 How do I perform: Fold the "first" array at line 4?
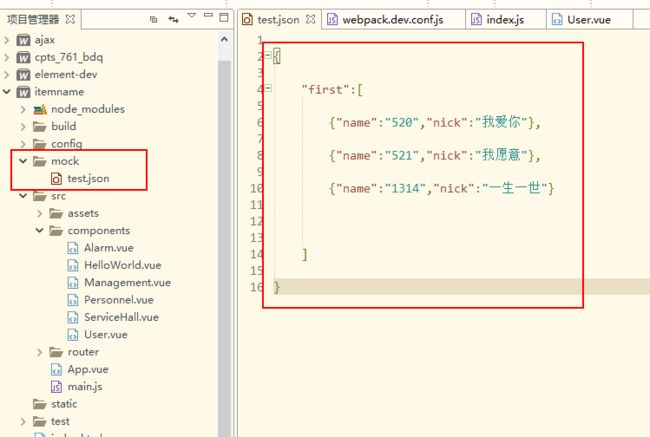click(x=268, y=88)
